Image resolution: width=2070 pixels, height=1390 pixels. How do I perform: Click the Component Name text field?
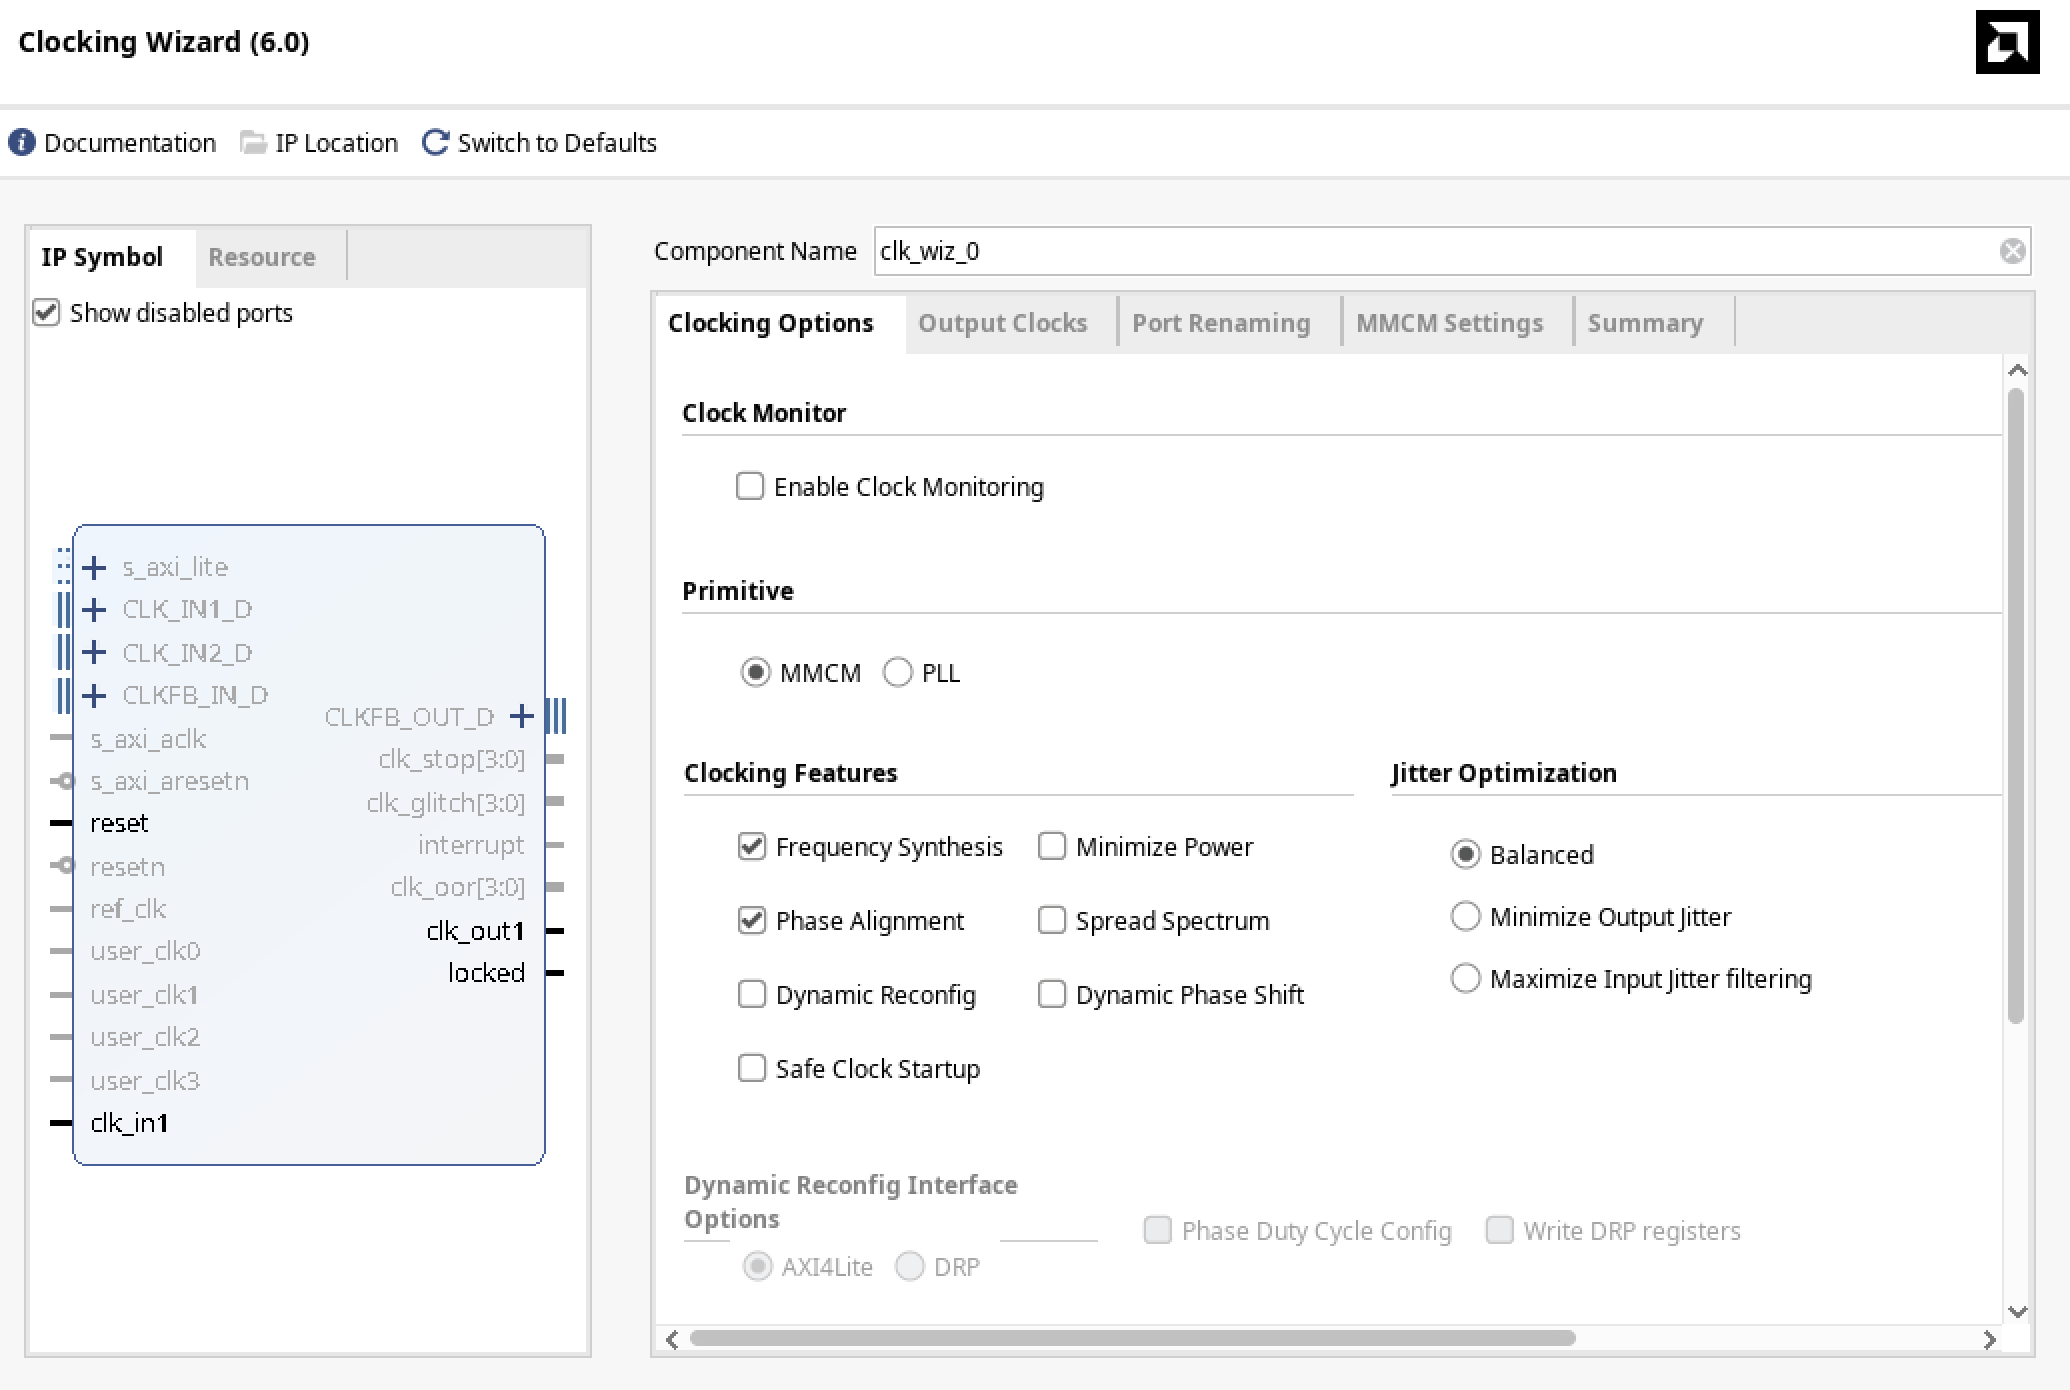click(1430, 251)
